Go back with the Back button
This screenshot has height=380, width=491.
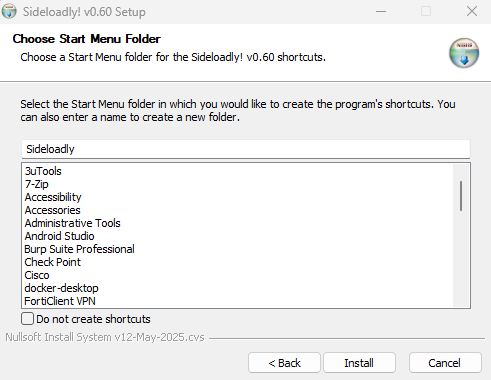(284, 363)
